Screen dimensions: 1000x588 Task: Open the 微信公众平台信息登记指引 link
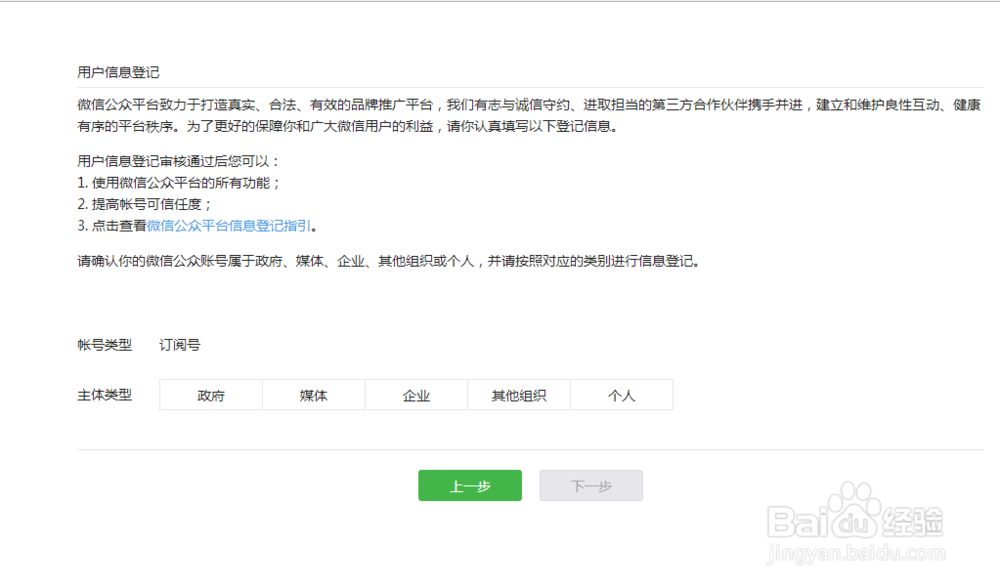[x=229, y=226]
